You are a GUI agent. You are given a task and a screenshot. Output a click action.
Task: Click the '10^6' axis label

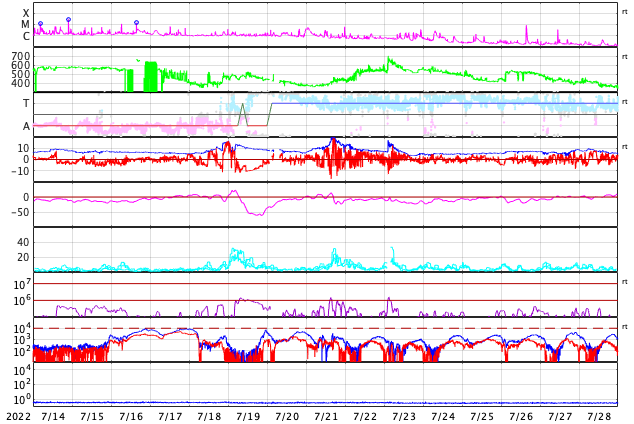[x=22, y=300]
